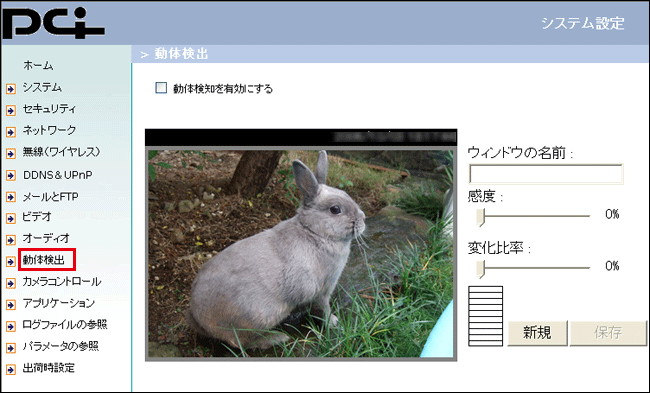Screen dimensions: 650x393
Task: Click the 保存 button
Action: tap(608, 332)
